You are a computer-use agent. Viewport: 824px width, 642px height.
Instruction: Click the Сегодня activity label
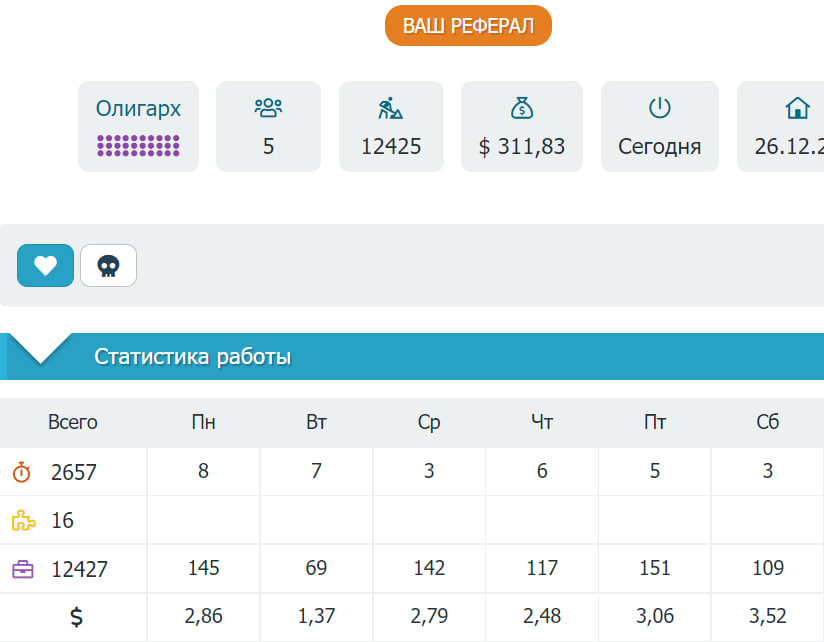point(659,147)
